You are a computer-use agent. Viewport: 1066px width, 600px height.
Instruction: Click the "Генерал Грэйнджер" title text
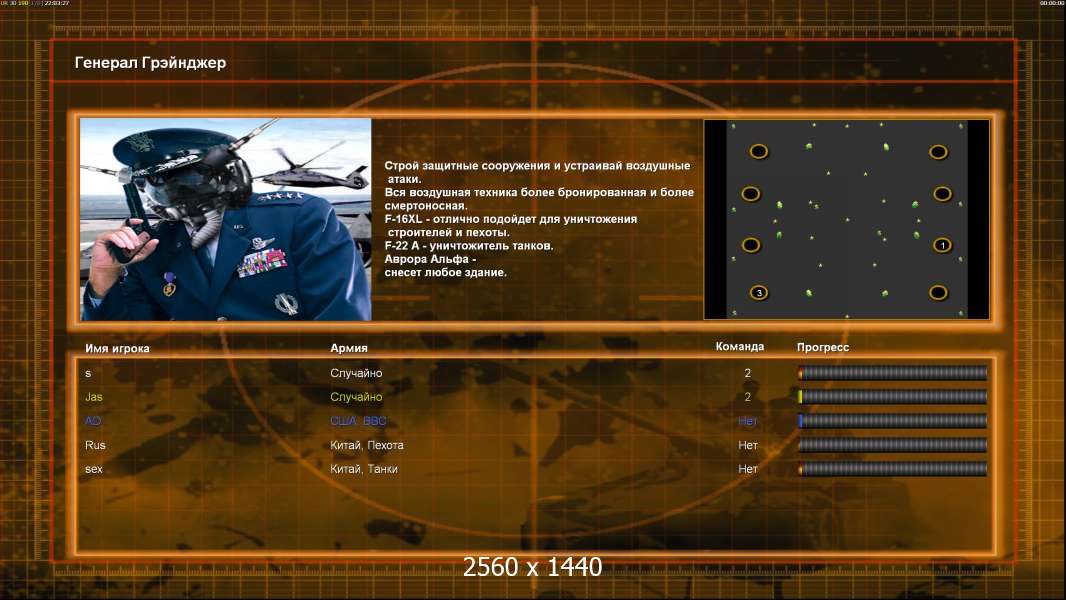[x=150, y=63]
